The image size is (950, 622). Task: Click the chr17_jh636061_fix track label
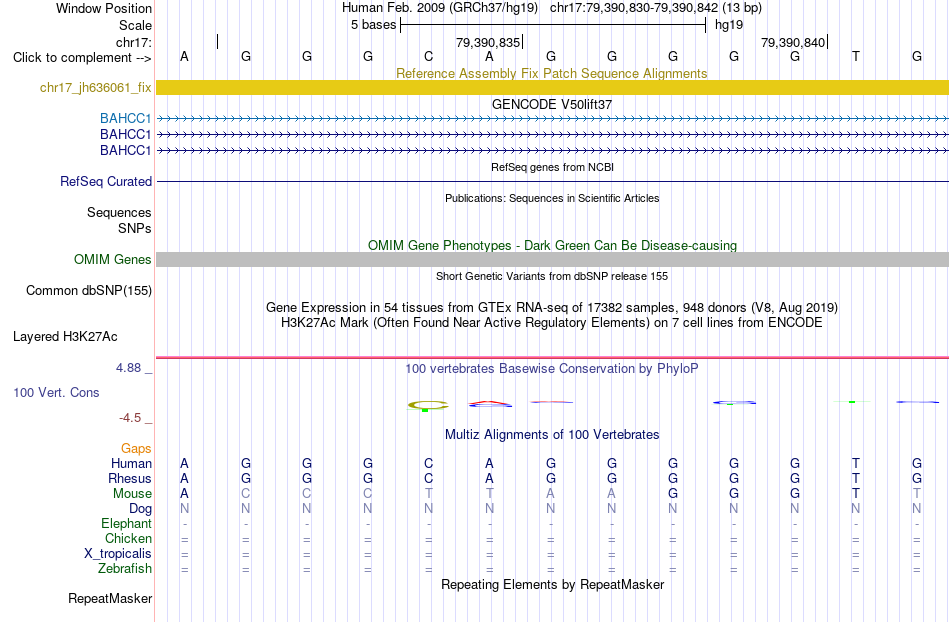95,88
